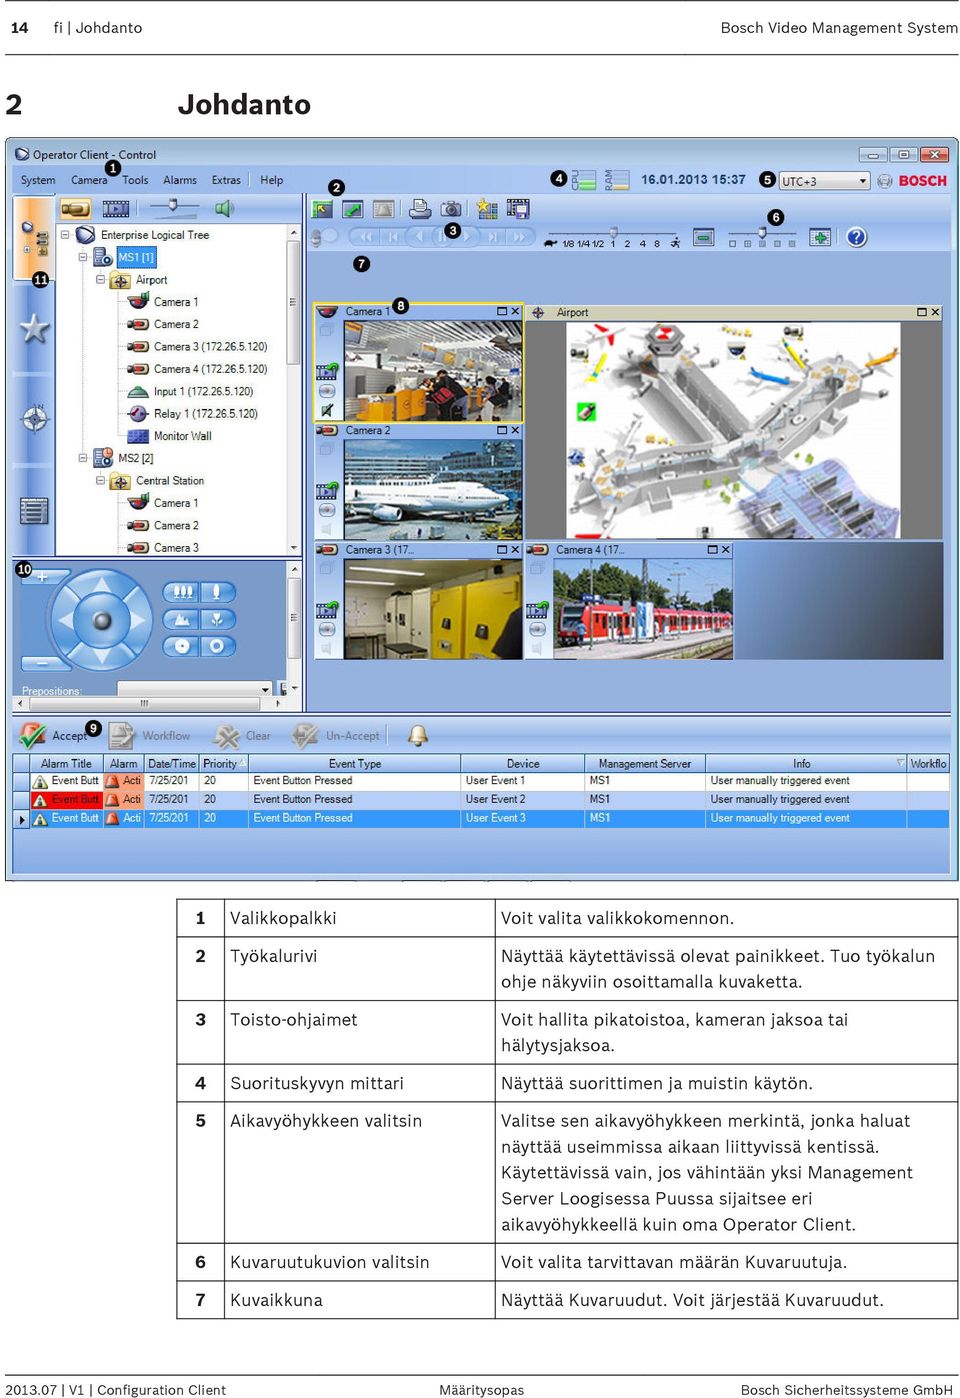The height and width of the screenshot is (1398, 960).
Task: Click the Accept alarm button
Action: [54, 735]
